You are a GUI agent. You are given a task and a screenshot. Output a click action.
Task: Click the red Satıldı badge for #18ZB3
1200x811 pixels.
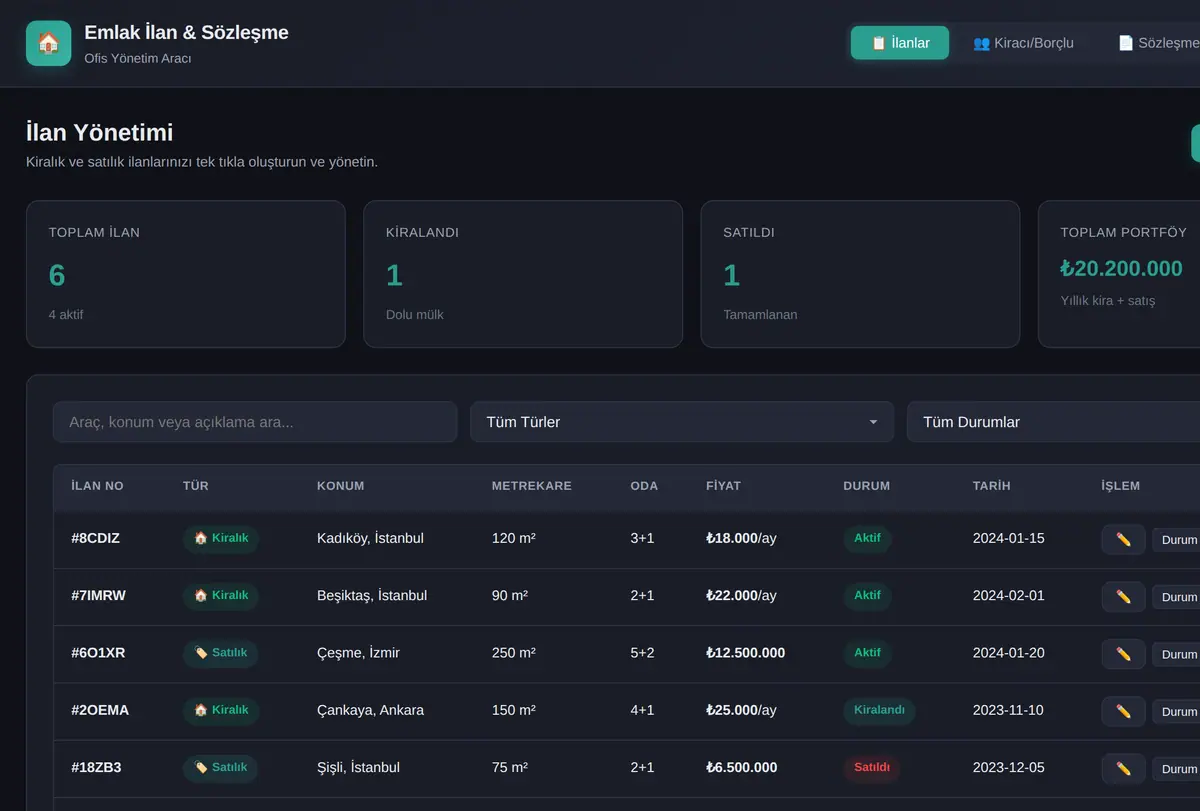coord(872,768)
